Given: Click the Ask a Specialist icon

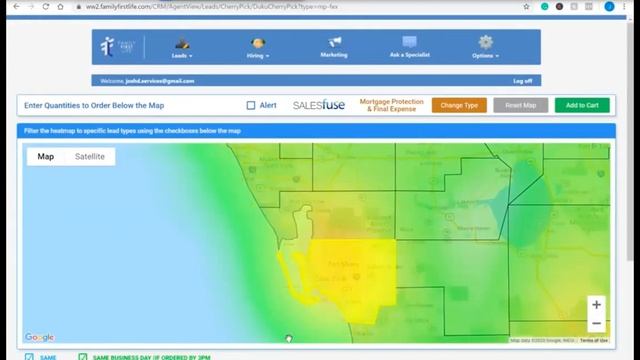Looking at the screenshot, I should pos(409,42).
